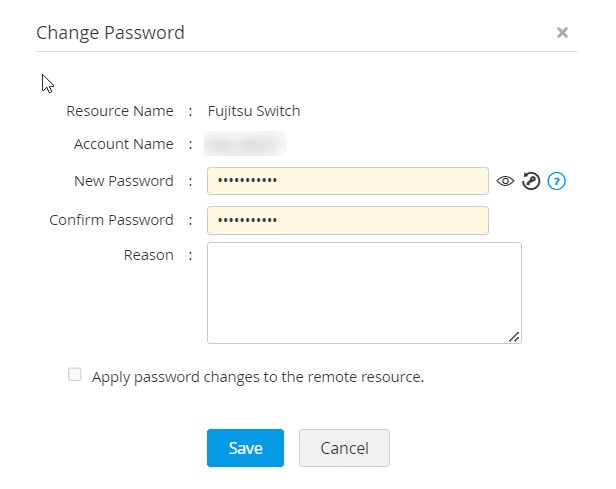Click the Reason box resize grip

pos(514,337)
